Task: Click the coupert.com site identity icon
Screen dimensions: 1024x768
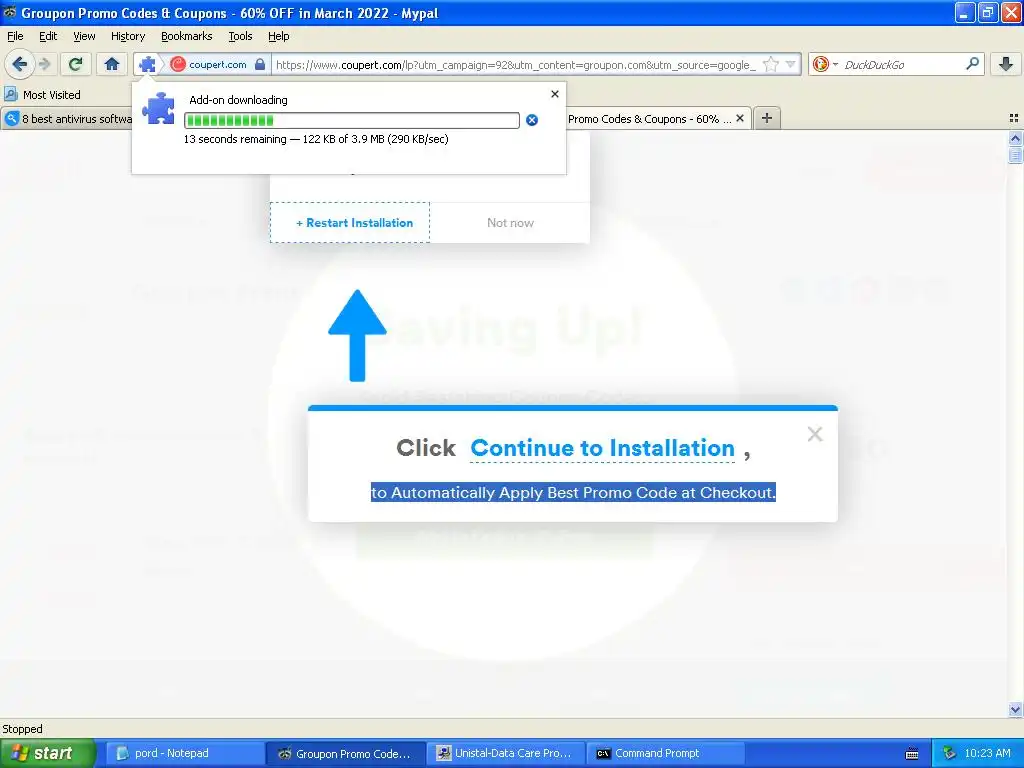Action: (178, 64)
